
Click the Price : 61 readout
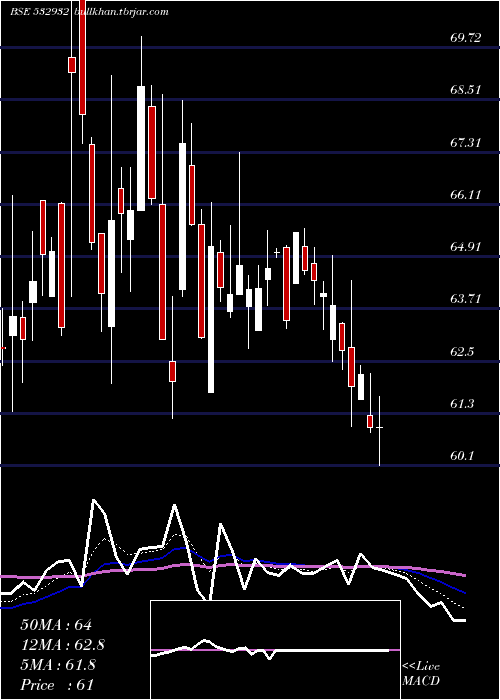(57, 685)
